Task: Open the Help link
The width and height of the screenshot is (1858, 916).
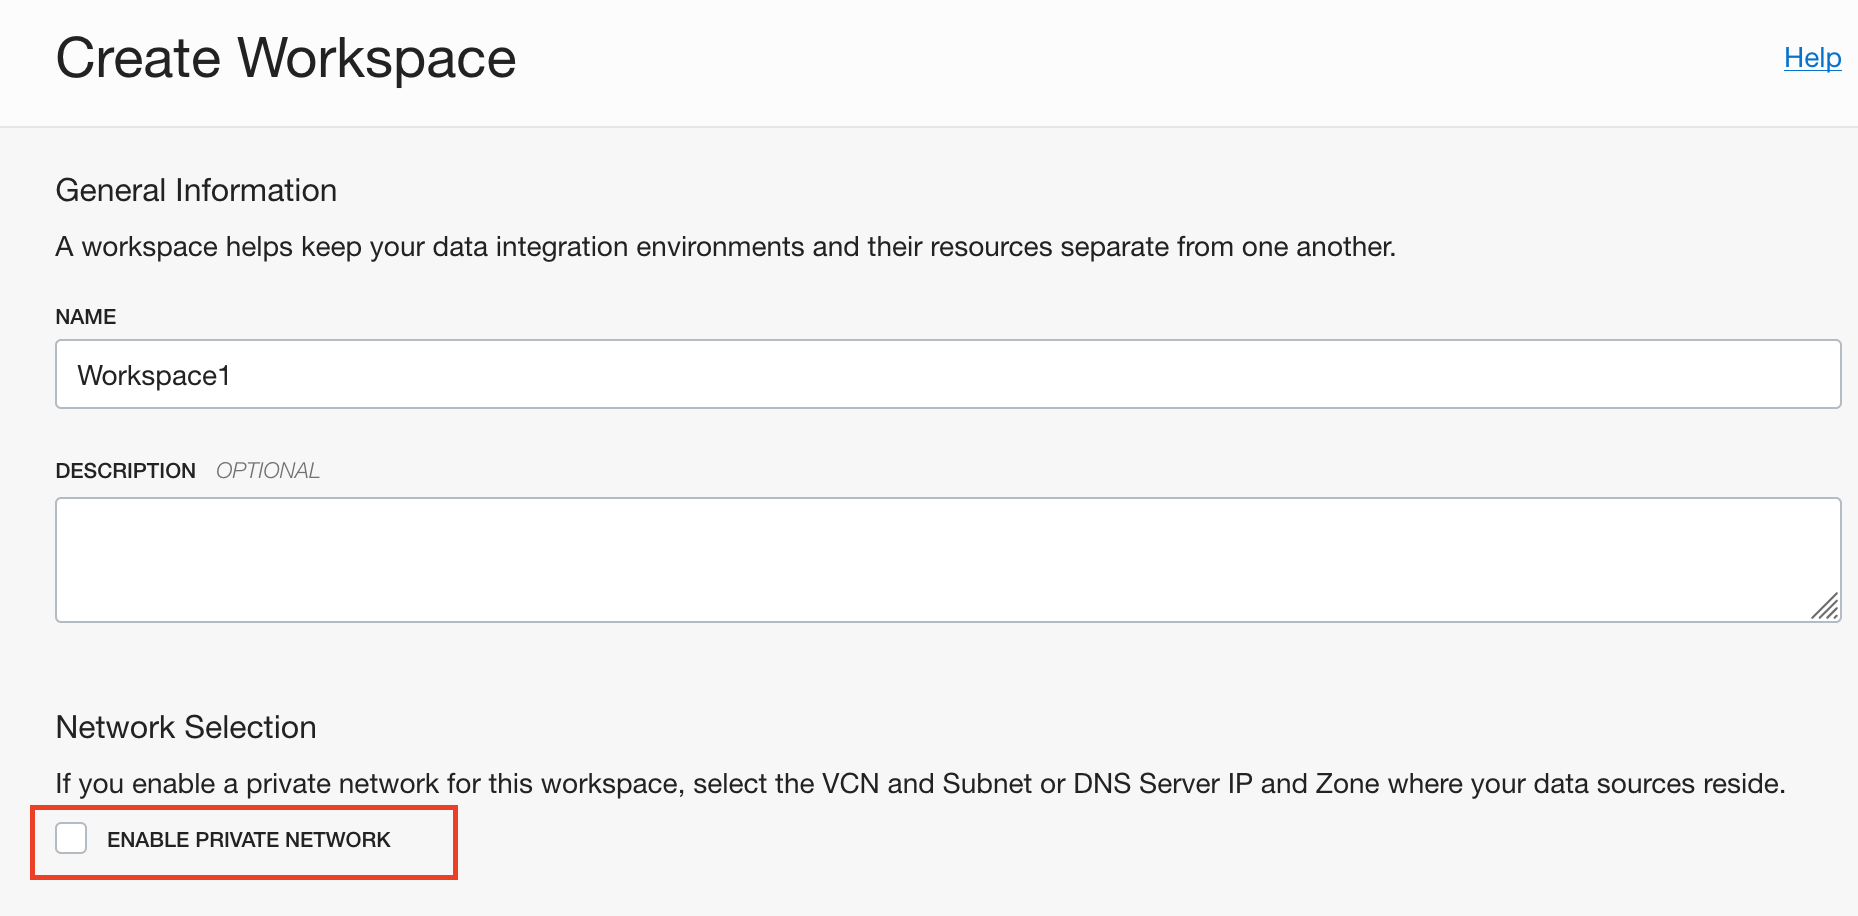Action: (1812, 58)
